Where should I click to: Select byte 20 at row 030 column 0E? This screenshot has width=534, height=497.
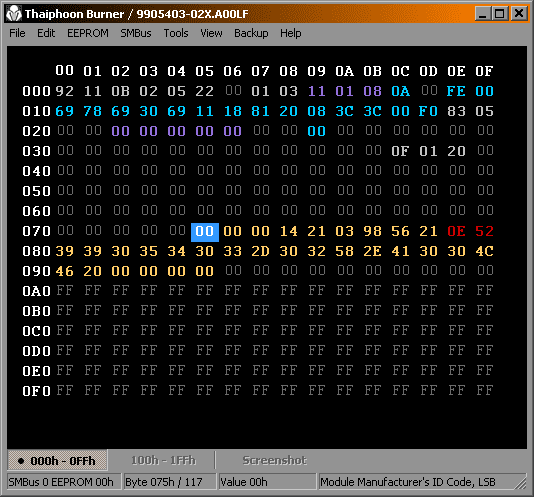tap(456, 151)
